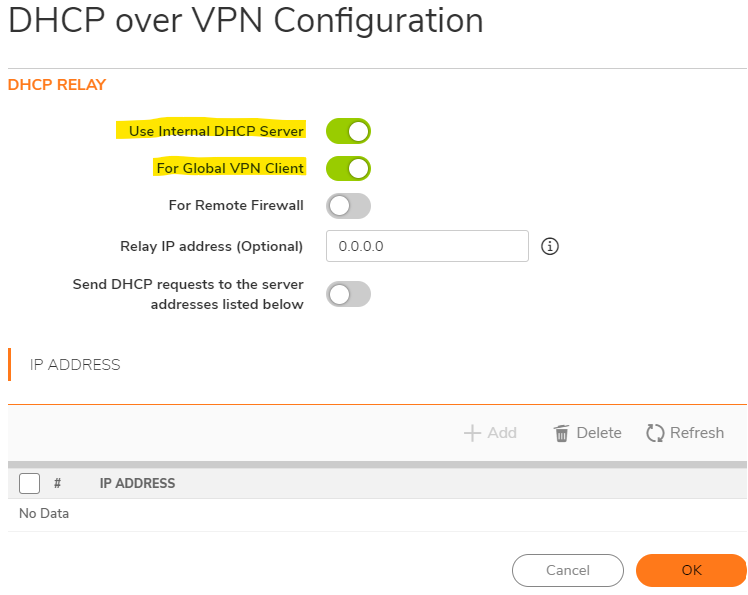Focus the Relay IP address input field
This screenshot has width=748, height=595.
point(427,246)
